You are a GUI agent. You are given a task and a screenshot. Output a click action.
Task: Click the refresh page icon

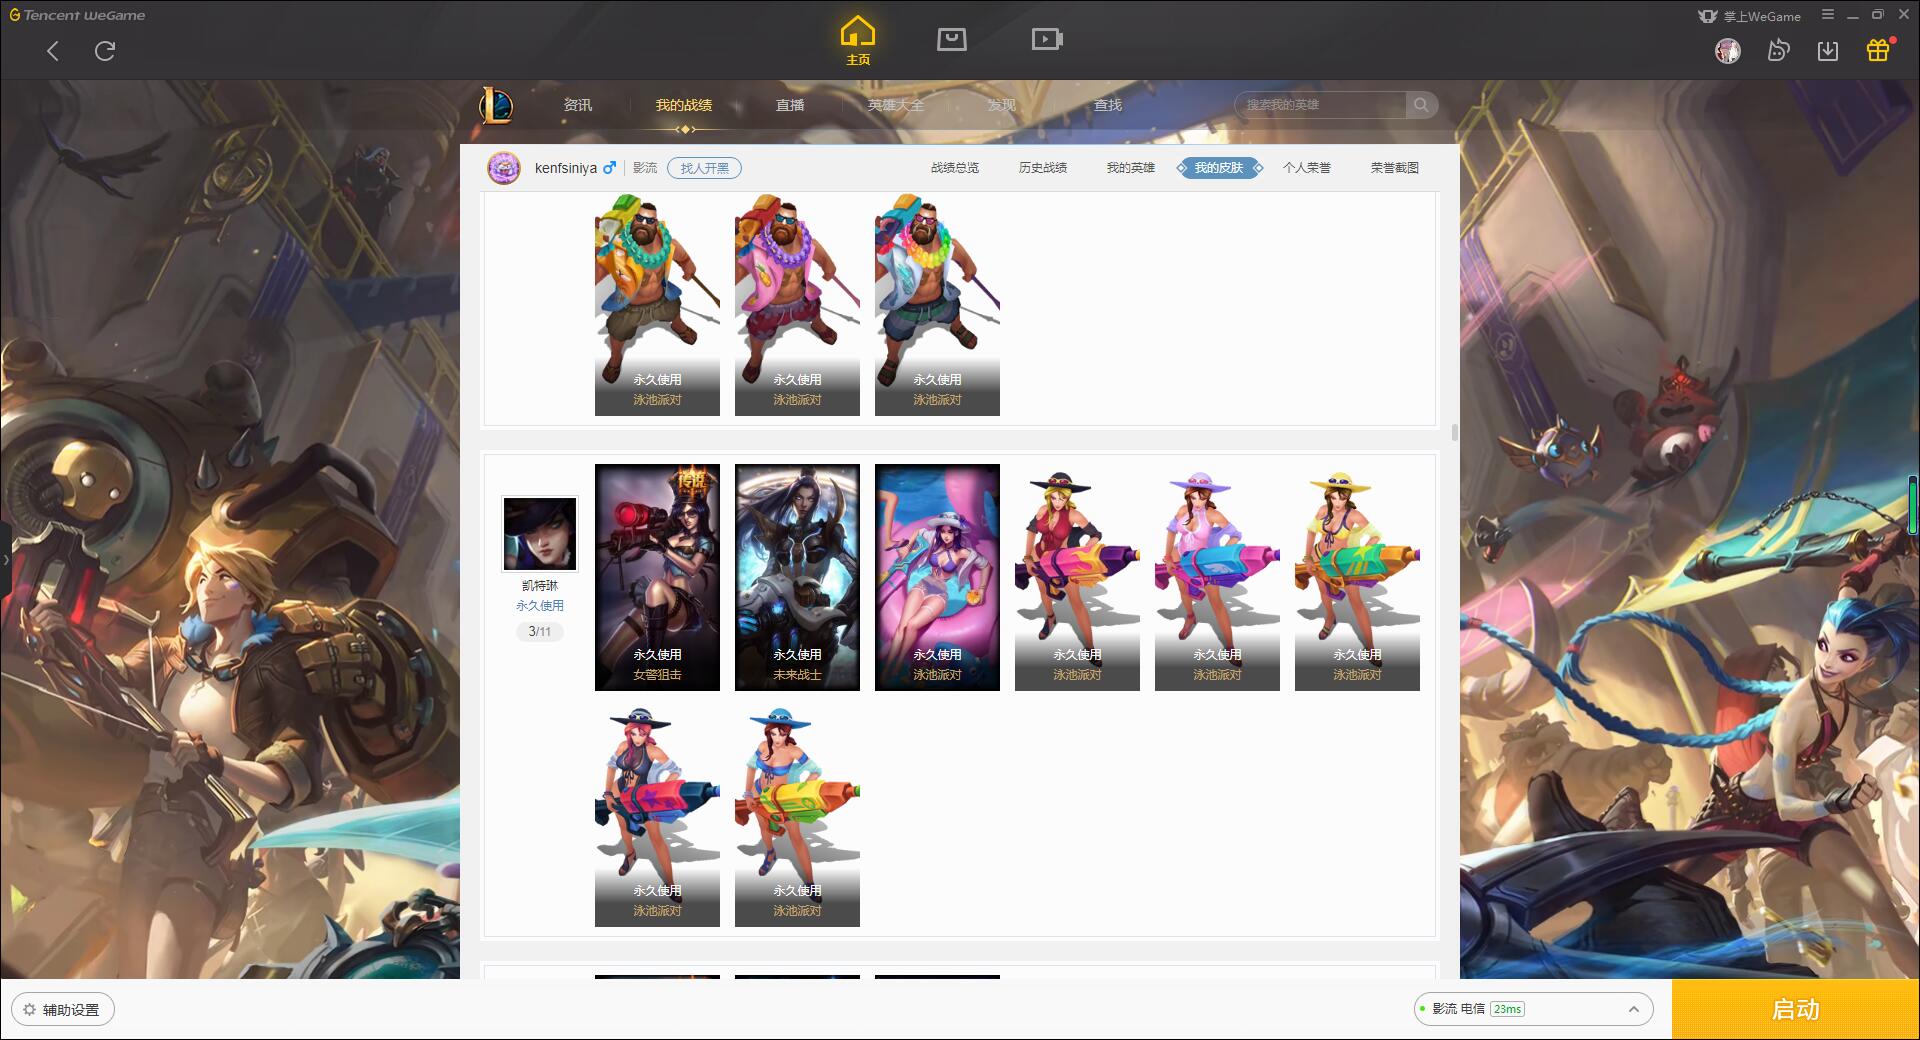[x=105, y=51]
